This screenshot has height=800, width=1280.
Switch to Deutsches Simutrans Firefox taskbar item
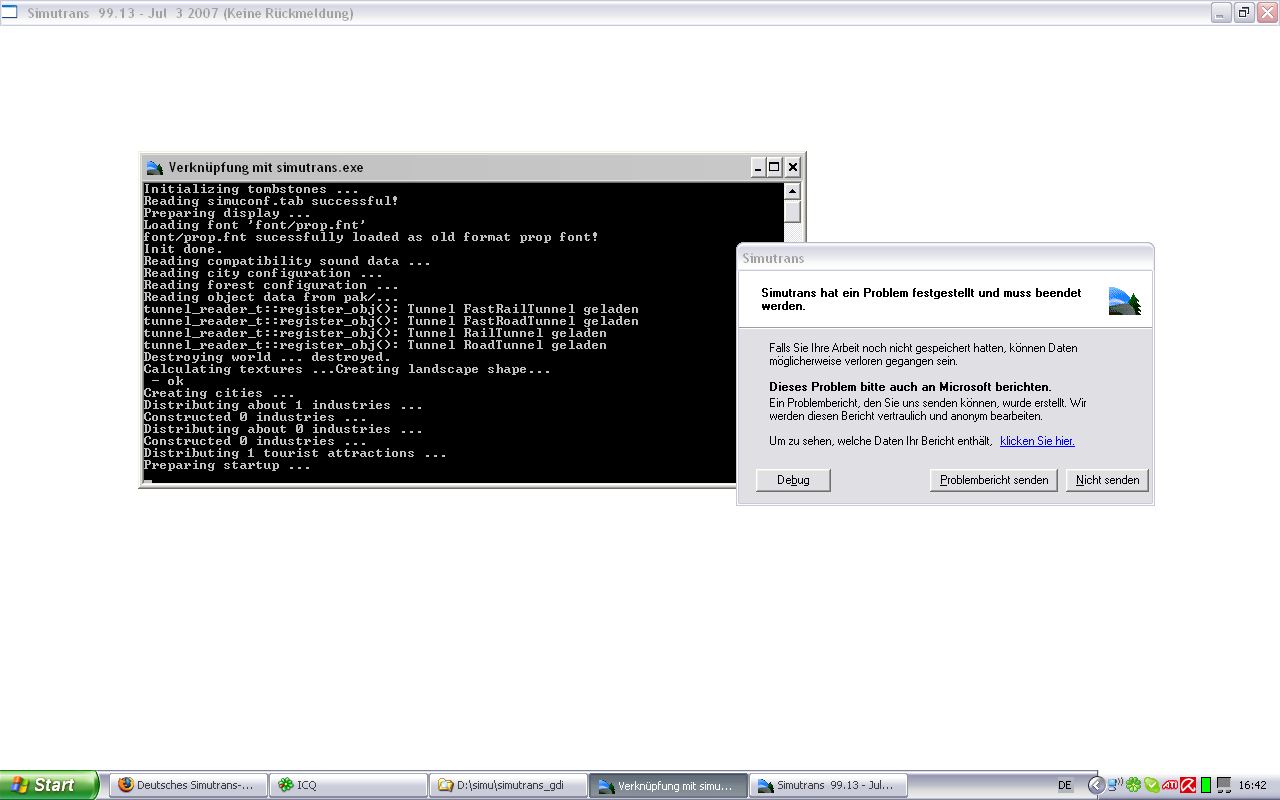(188, 785)
